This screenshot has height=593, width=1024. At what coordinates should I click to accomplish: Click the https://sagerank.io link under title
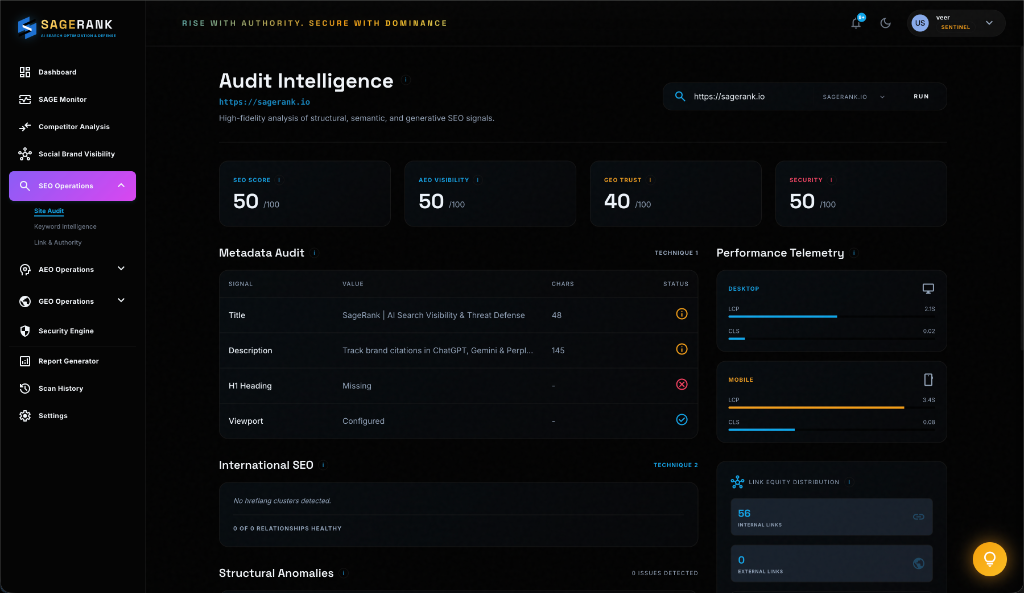(264, 102)
